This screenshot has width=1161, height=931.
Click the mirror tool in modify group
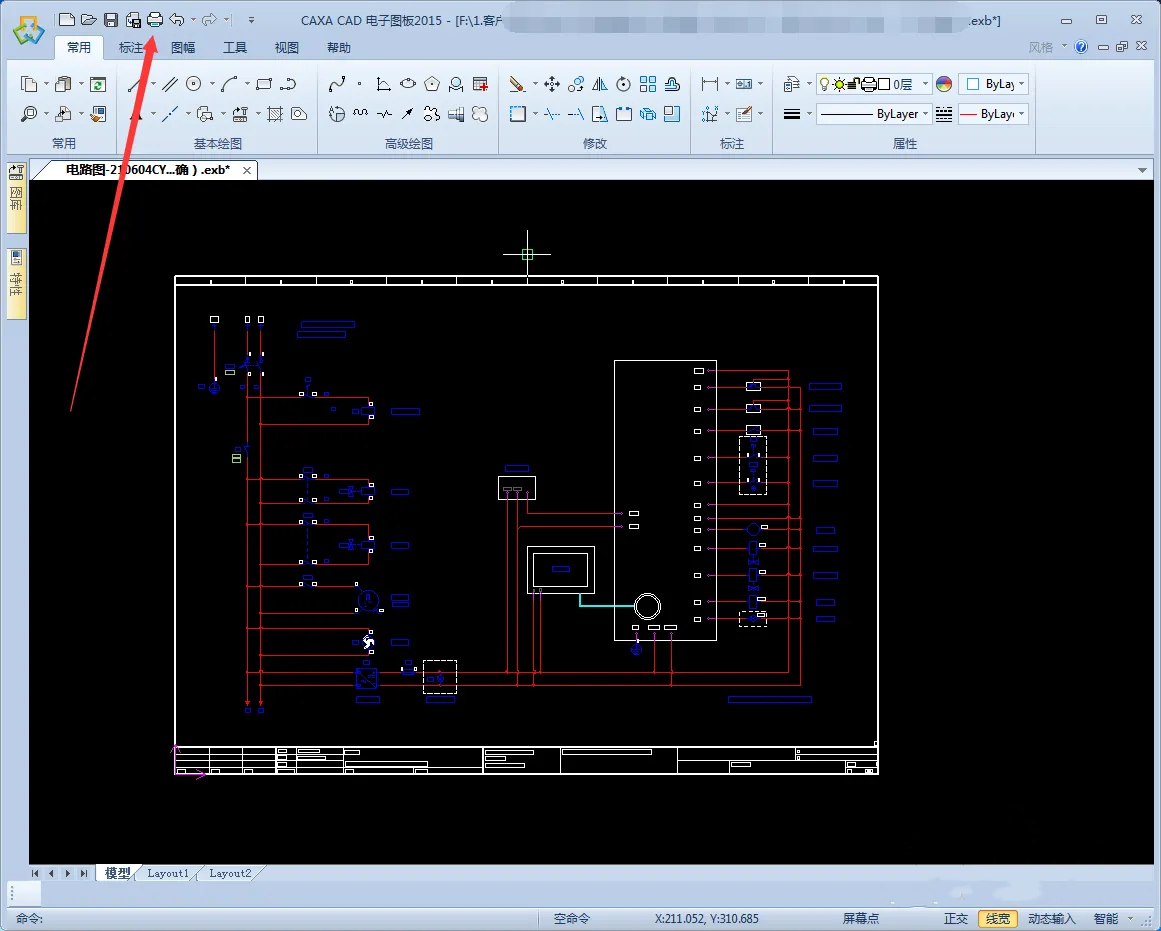(x=599, y=85)
